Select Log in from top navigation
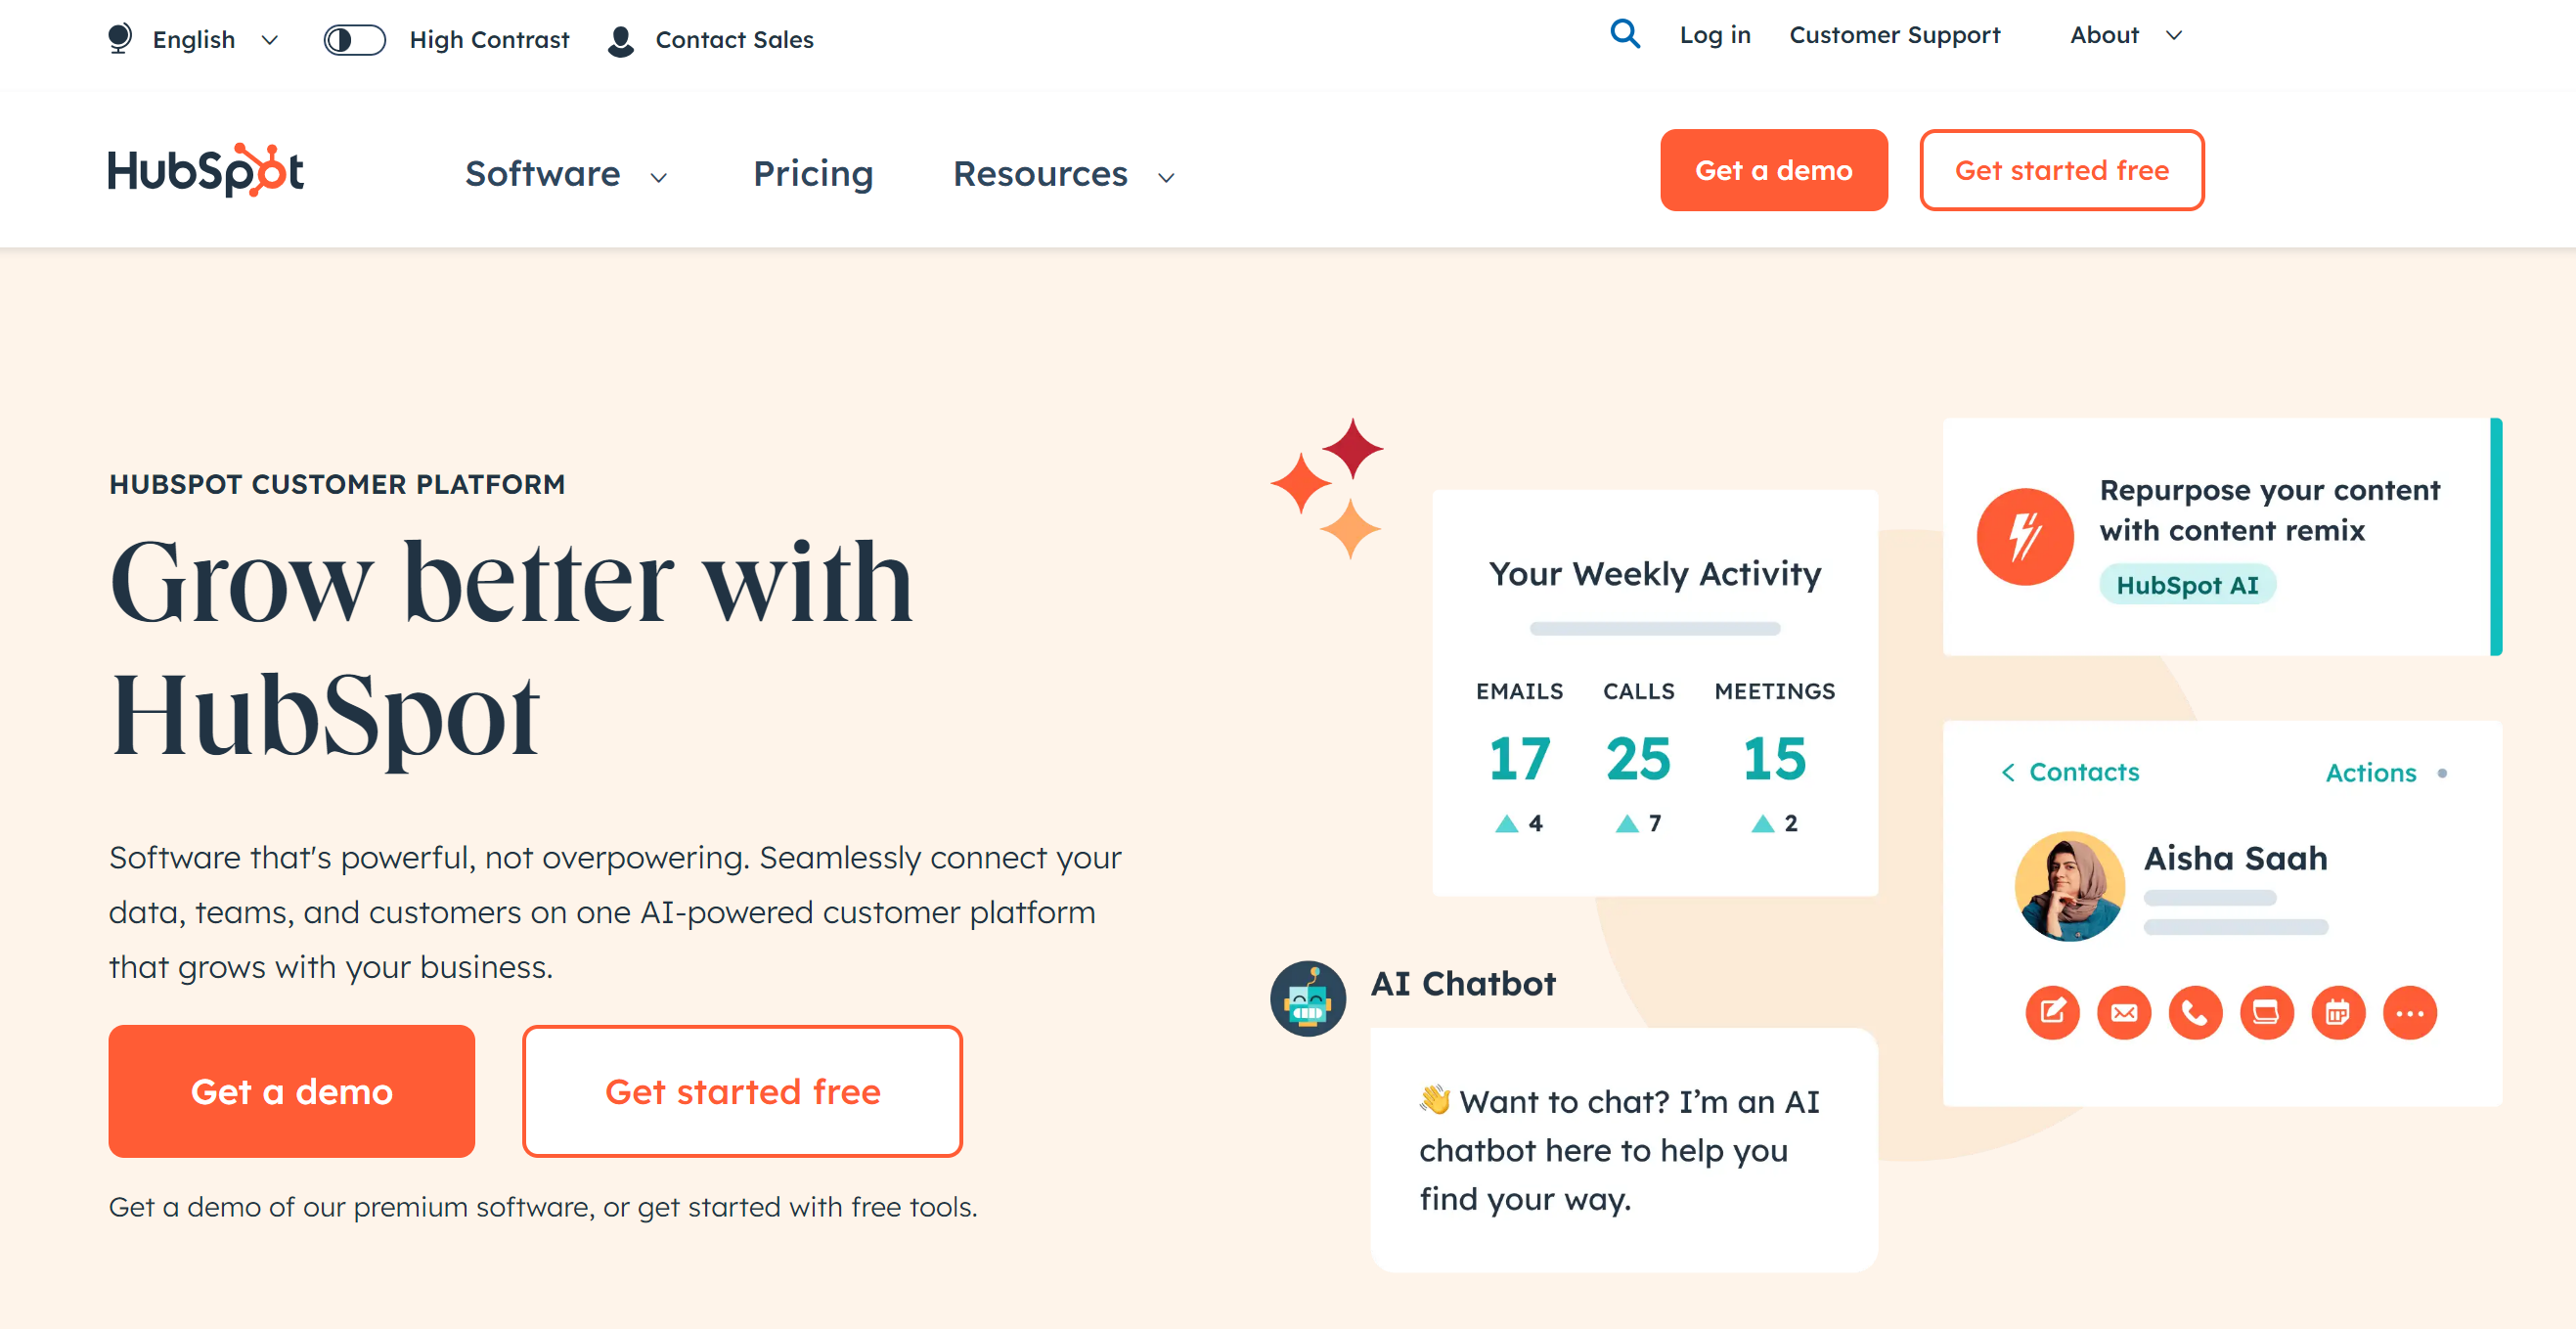Image resolution: width=2576 pixels, height=1329 pixels. coord(1710,34)
